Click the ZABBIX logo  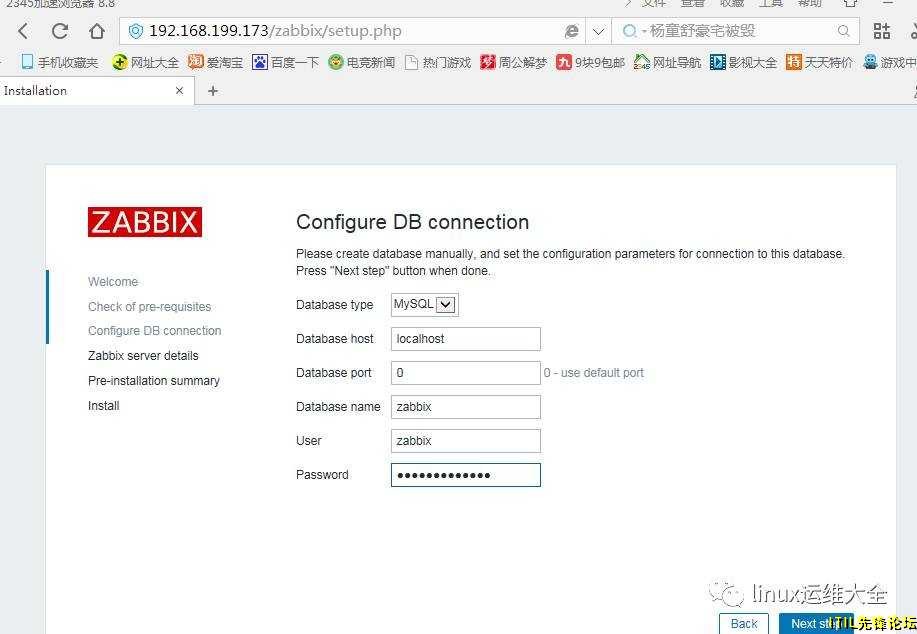[x=145, y=222]
